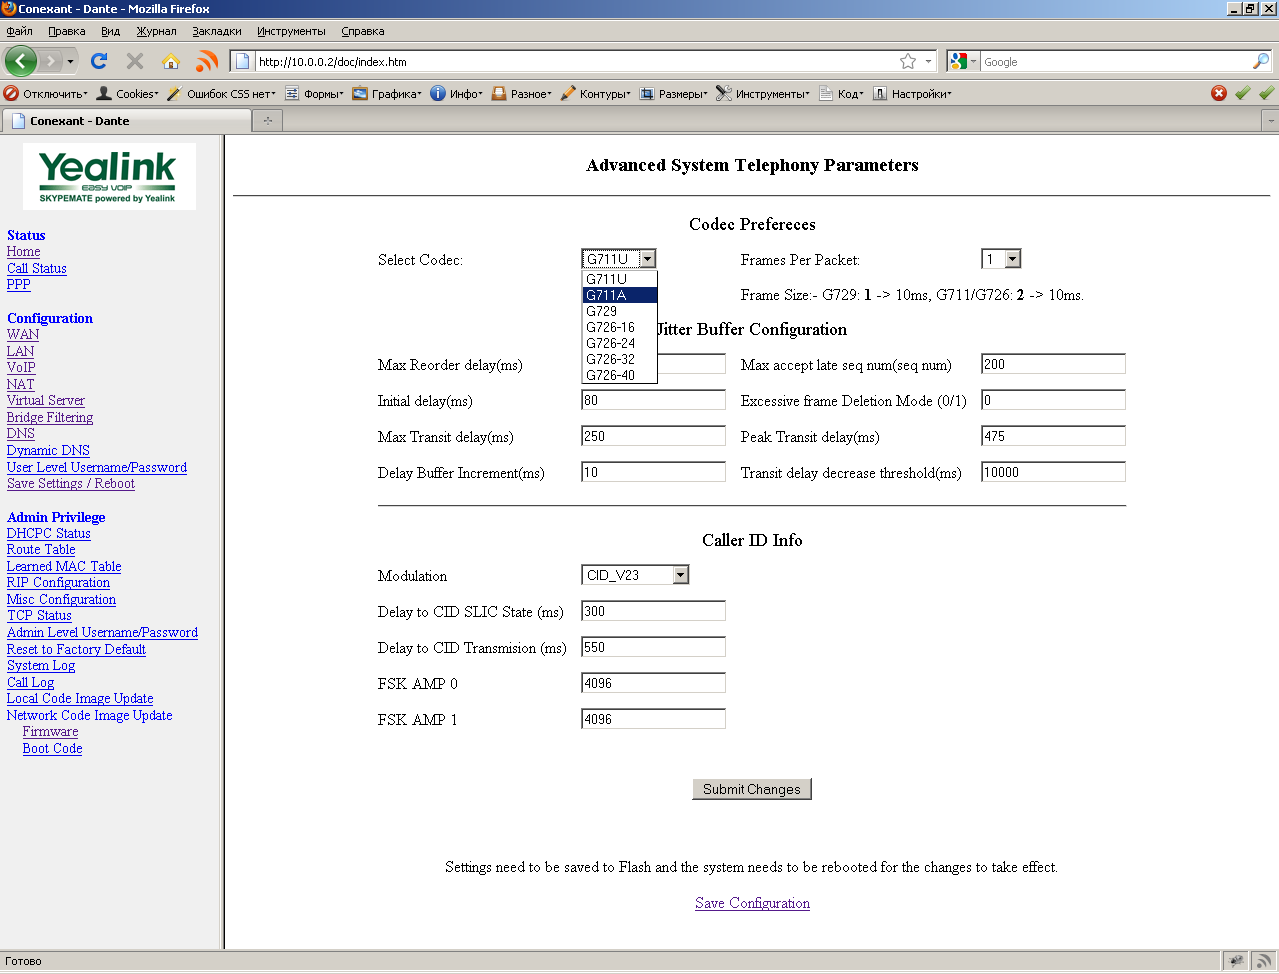This screenshot has height=974, width=1279.
Task: Open the Reset to Factory Default link
Action: 76,649
